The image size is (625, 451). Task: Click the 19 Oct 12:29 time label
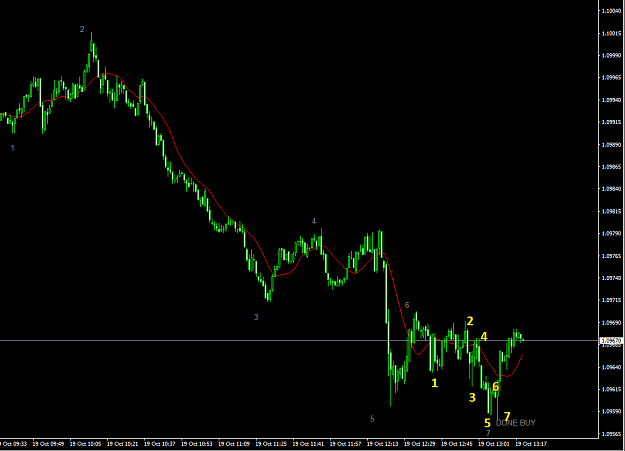420,444
